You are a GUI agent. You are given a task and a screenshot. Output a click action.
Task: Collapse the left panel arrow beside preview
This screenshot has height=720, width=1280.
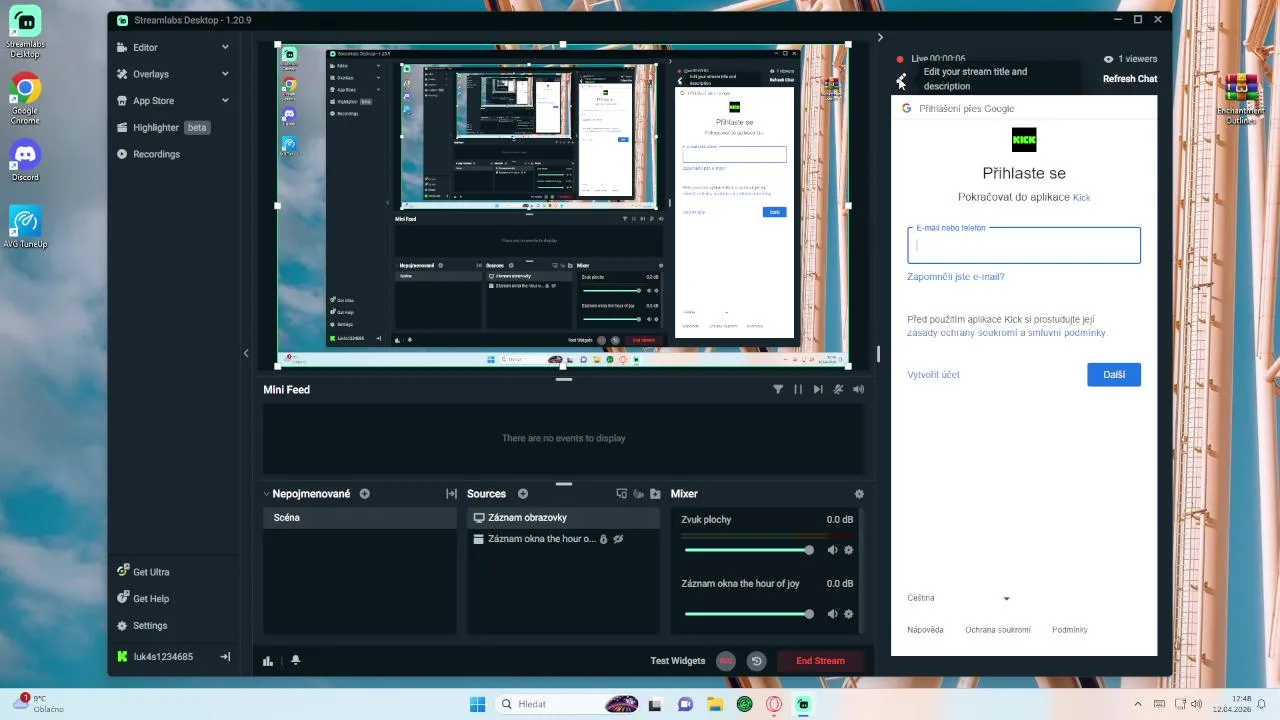pyautogui.click(x=246, y=353)
